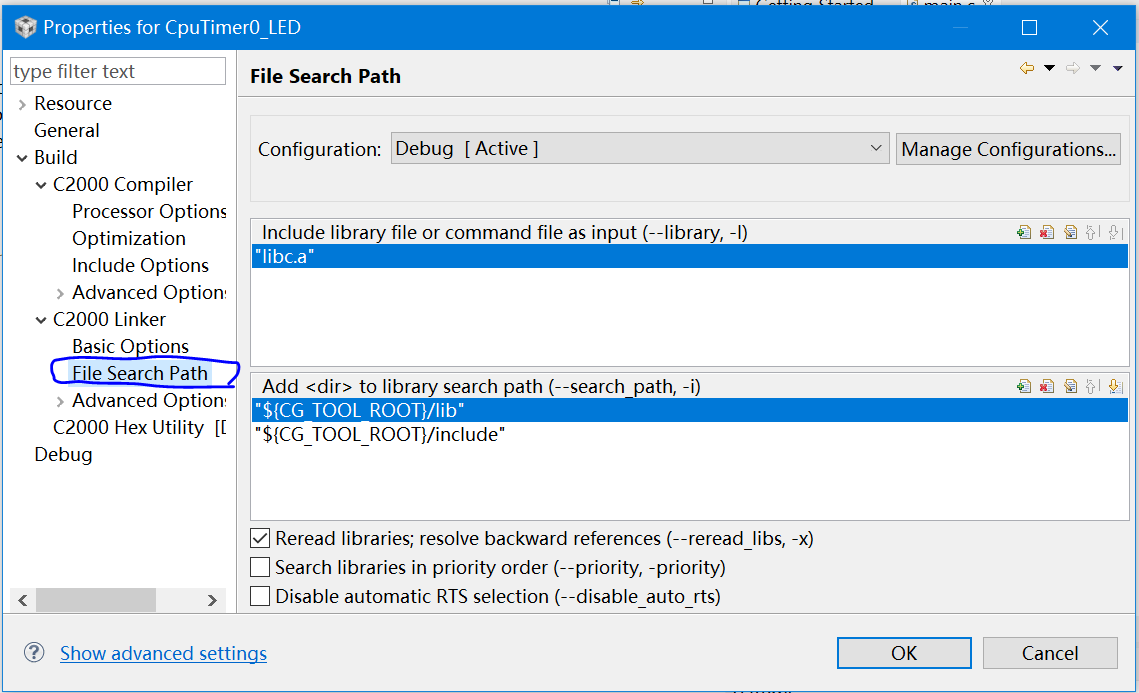Open the Configuration dropdown

click(876, 149)
